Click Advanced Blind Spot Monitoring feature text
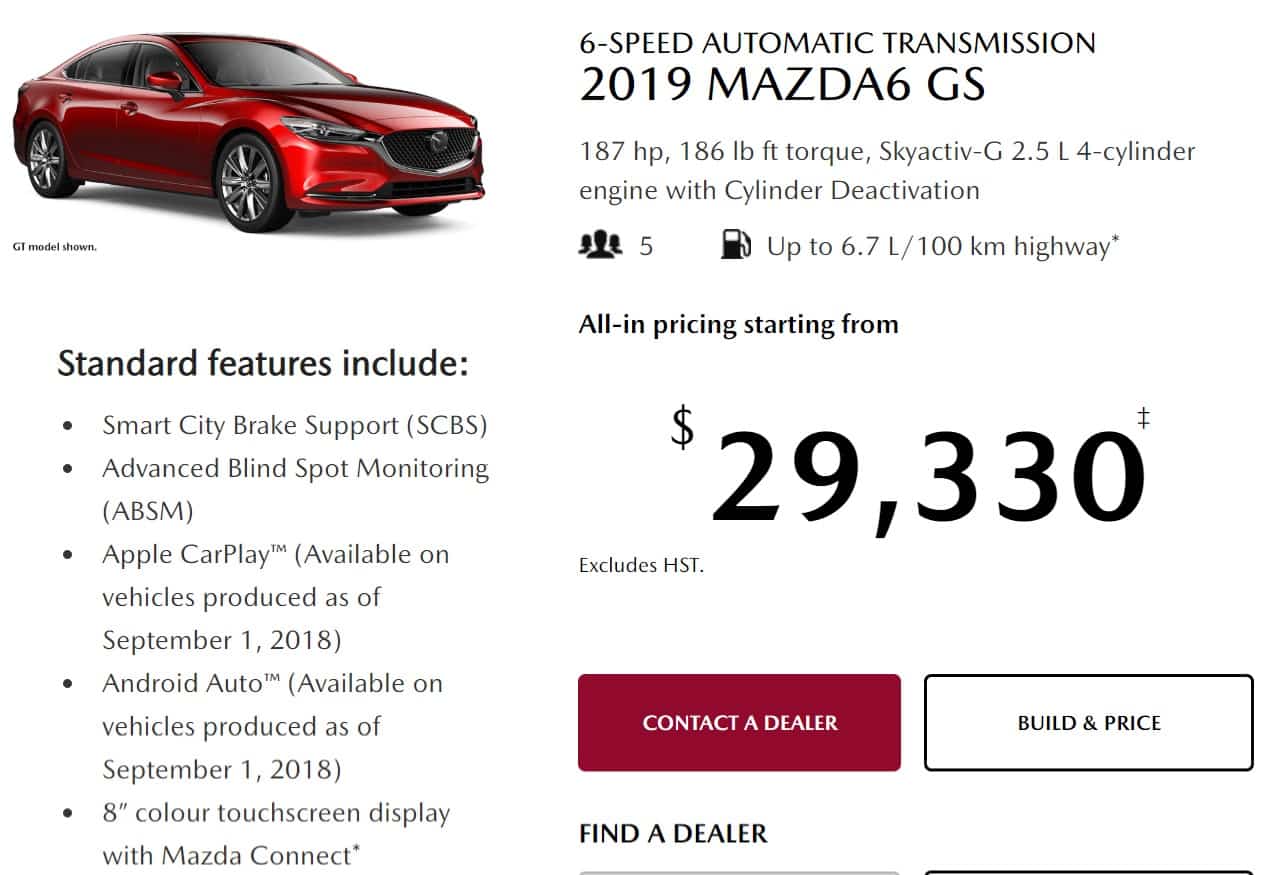This screenshot has width=1284, height=875. (295, 489)
